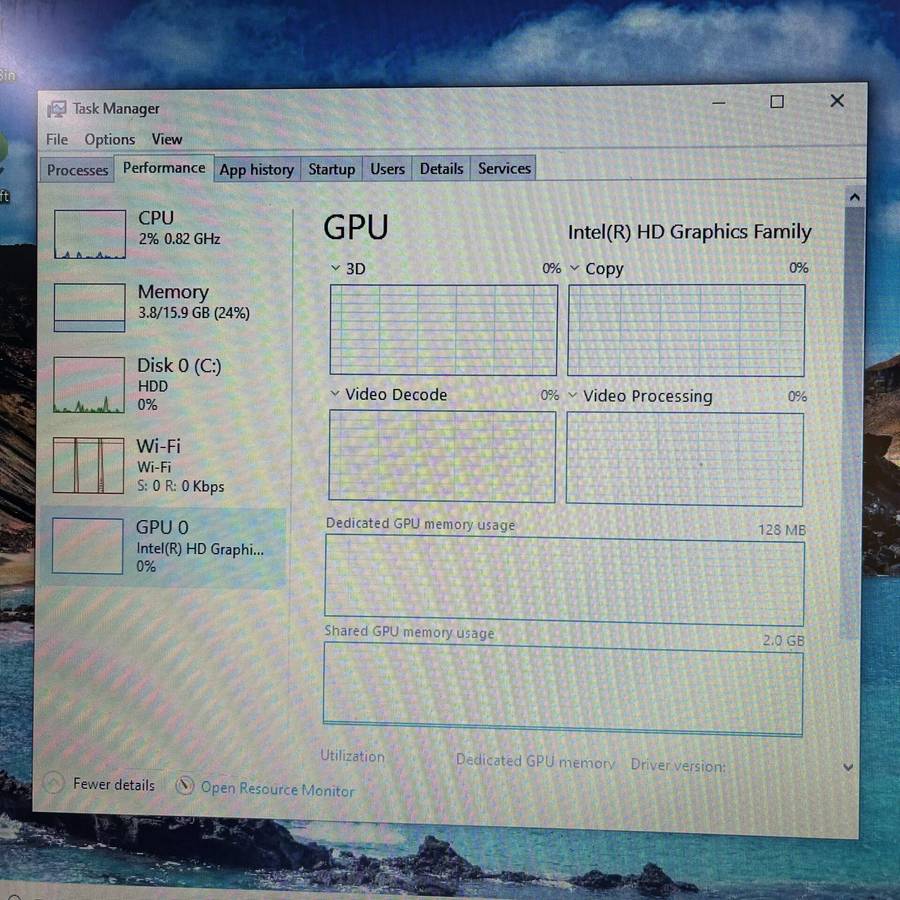Select the Disk 0 (C:) thumbnail graph
900x900 pixels.
[x=88, y=385]
